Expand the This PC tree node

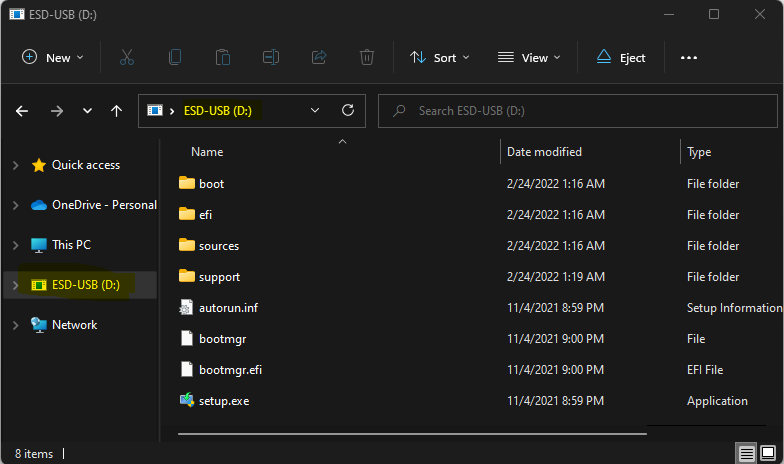(16, 245)
